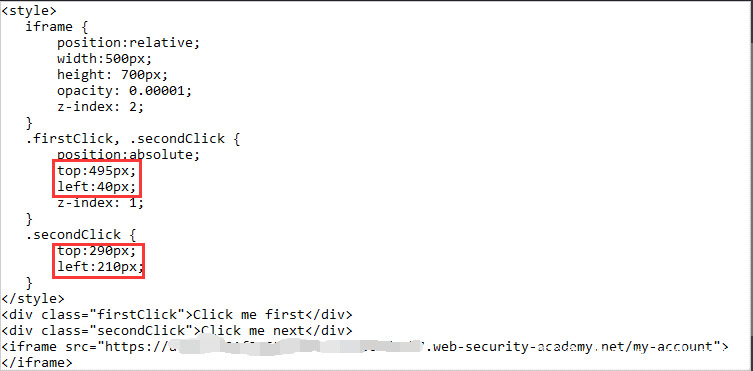Place cursor on position:relative line
The image size is (753, 371).
[x=128, y=43]
